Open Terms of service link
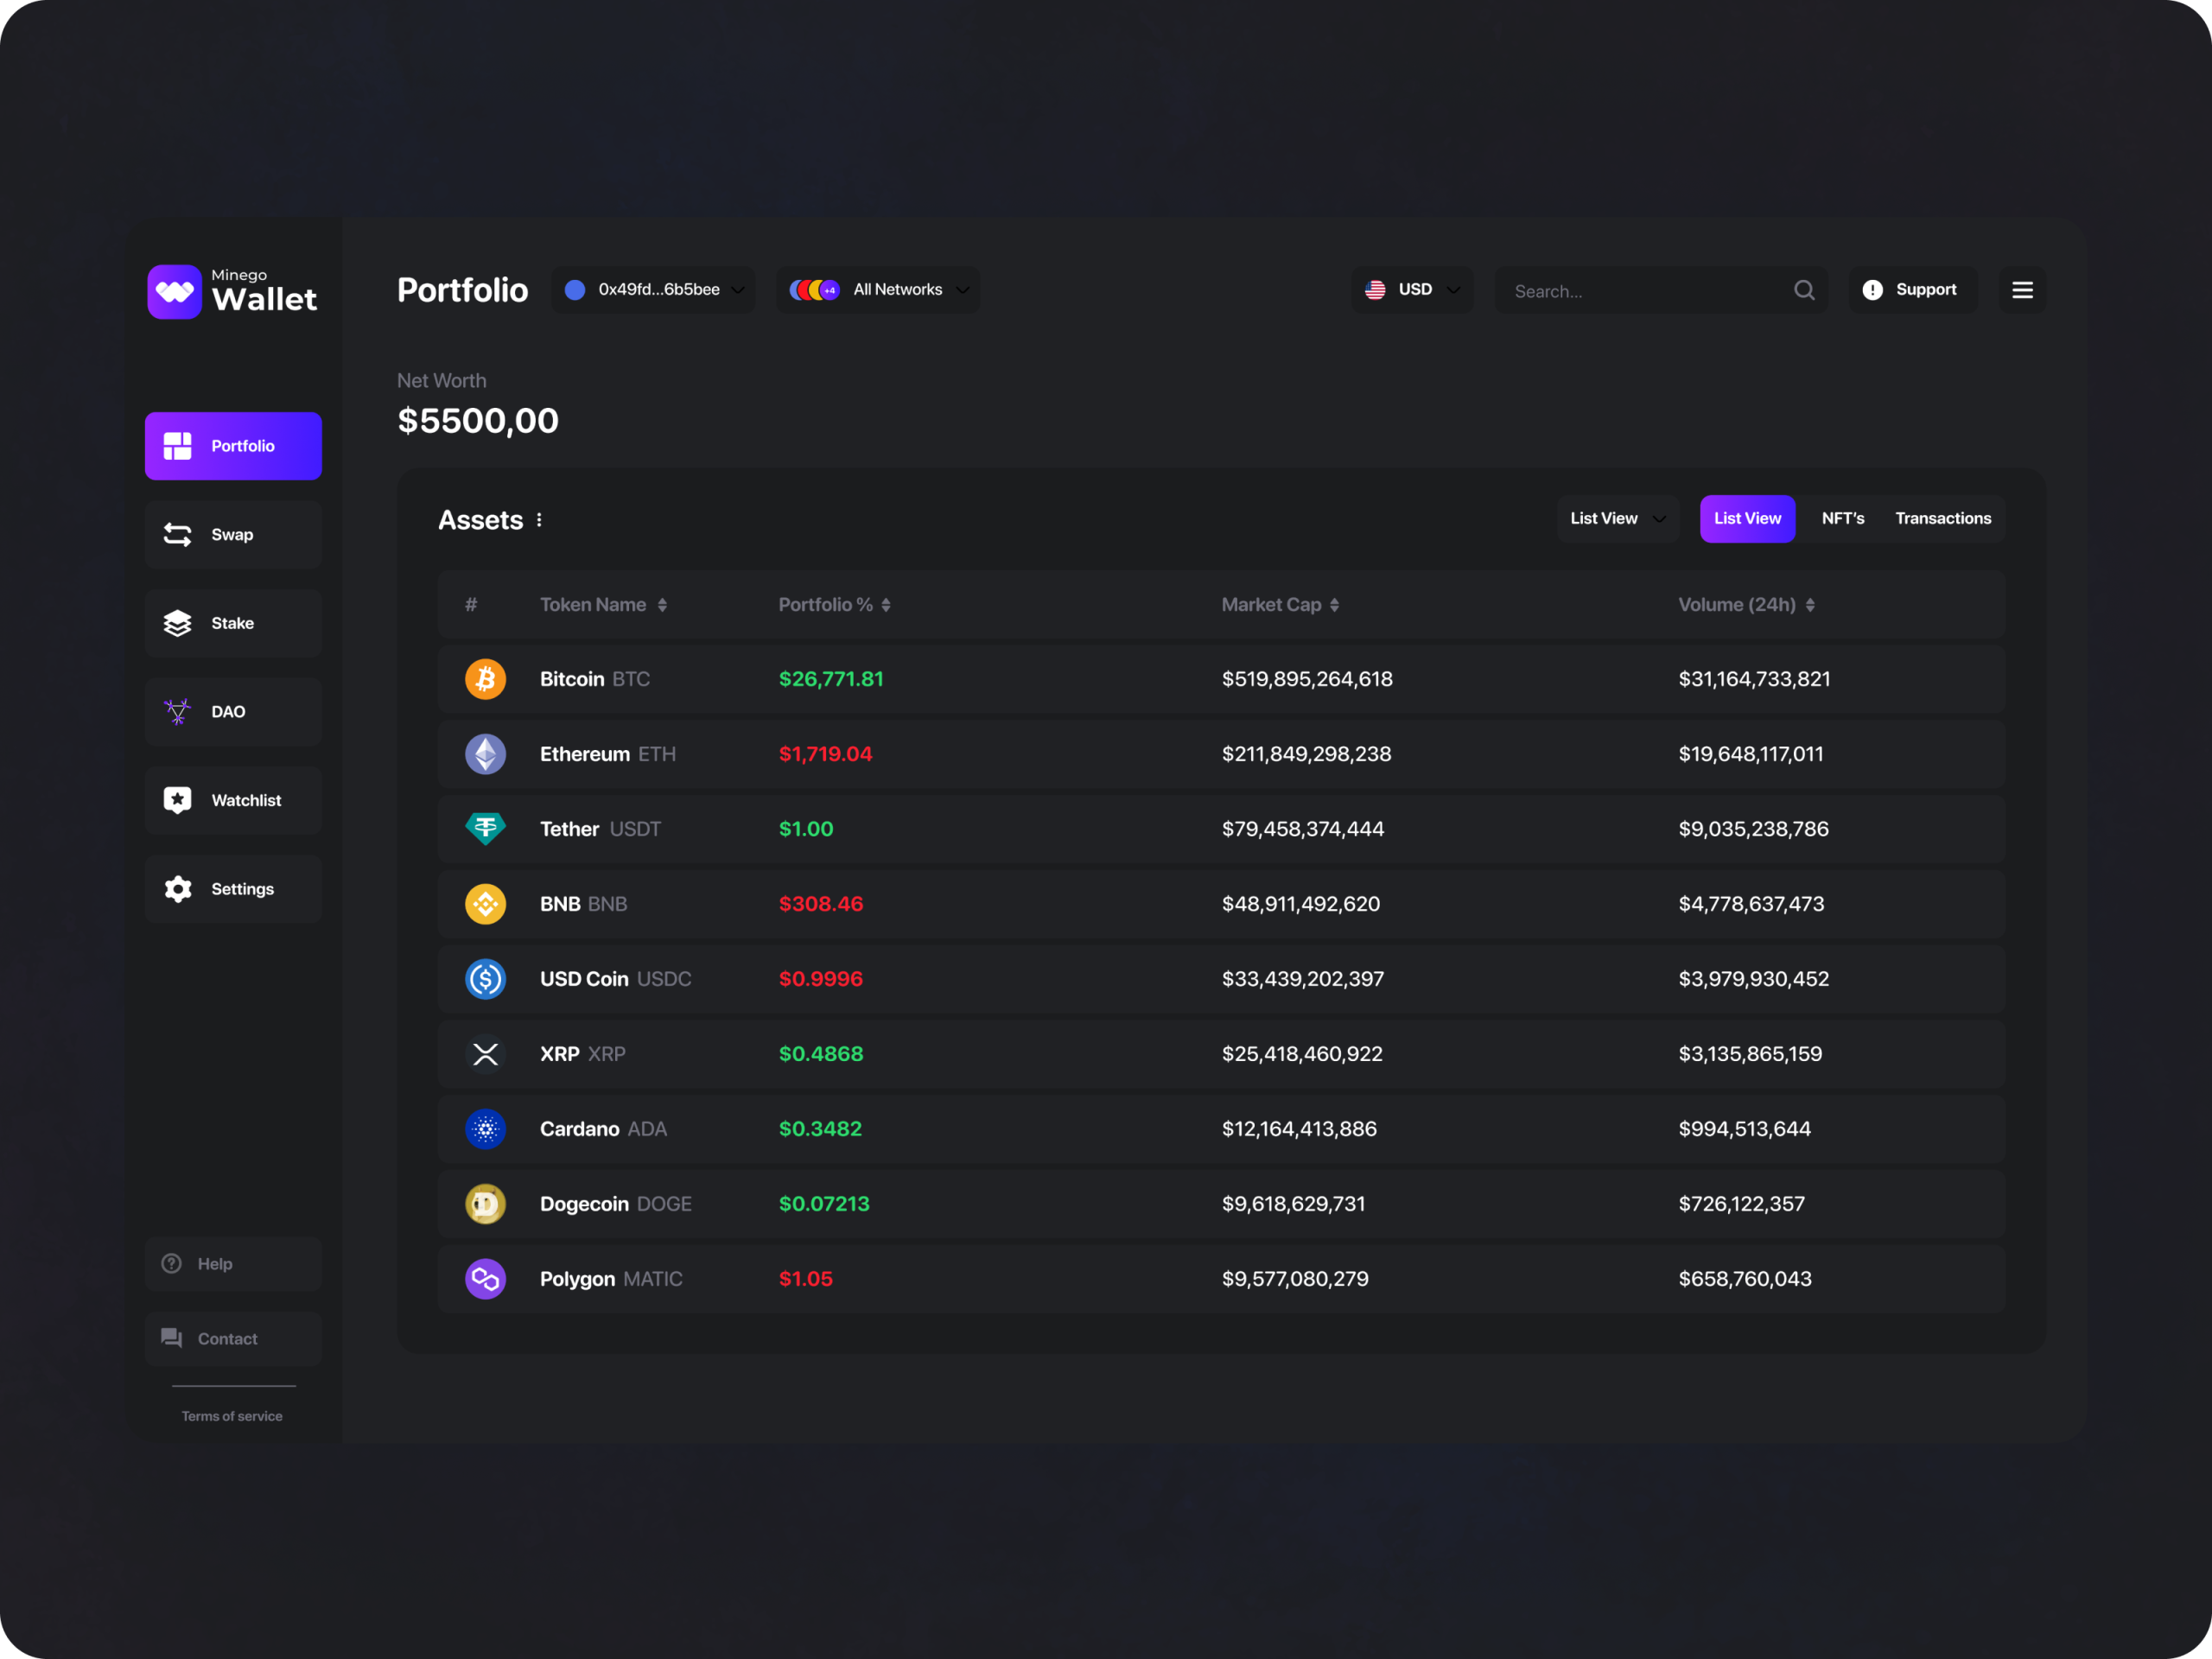Image resolution: width=2212 pixels, height=1659 pixels. tap(232, 1416)
